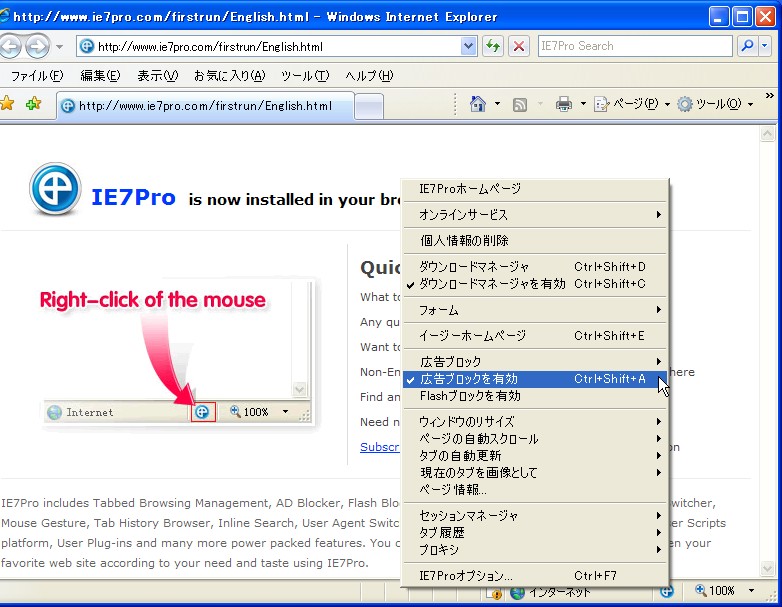Toggle ダウンロードマネージャを有効 checkmark
Screen dimensions: 782x607
535,284
